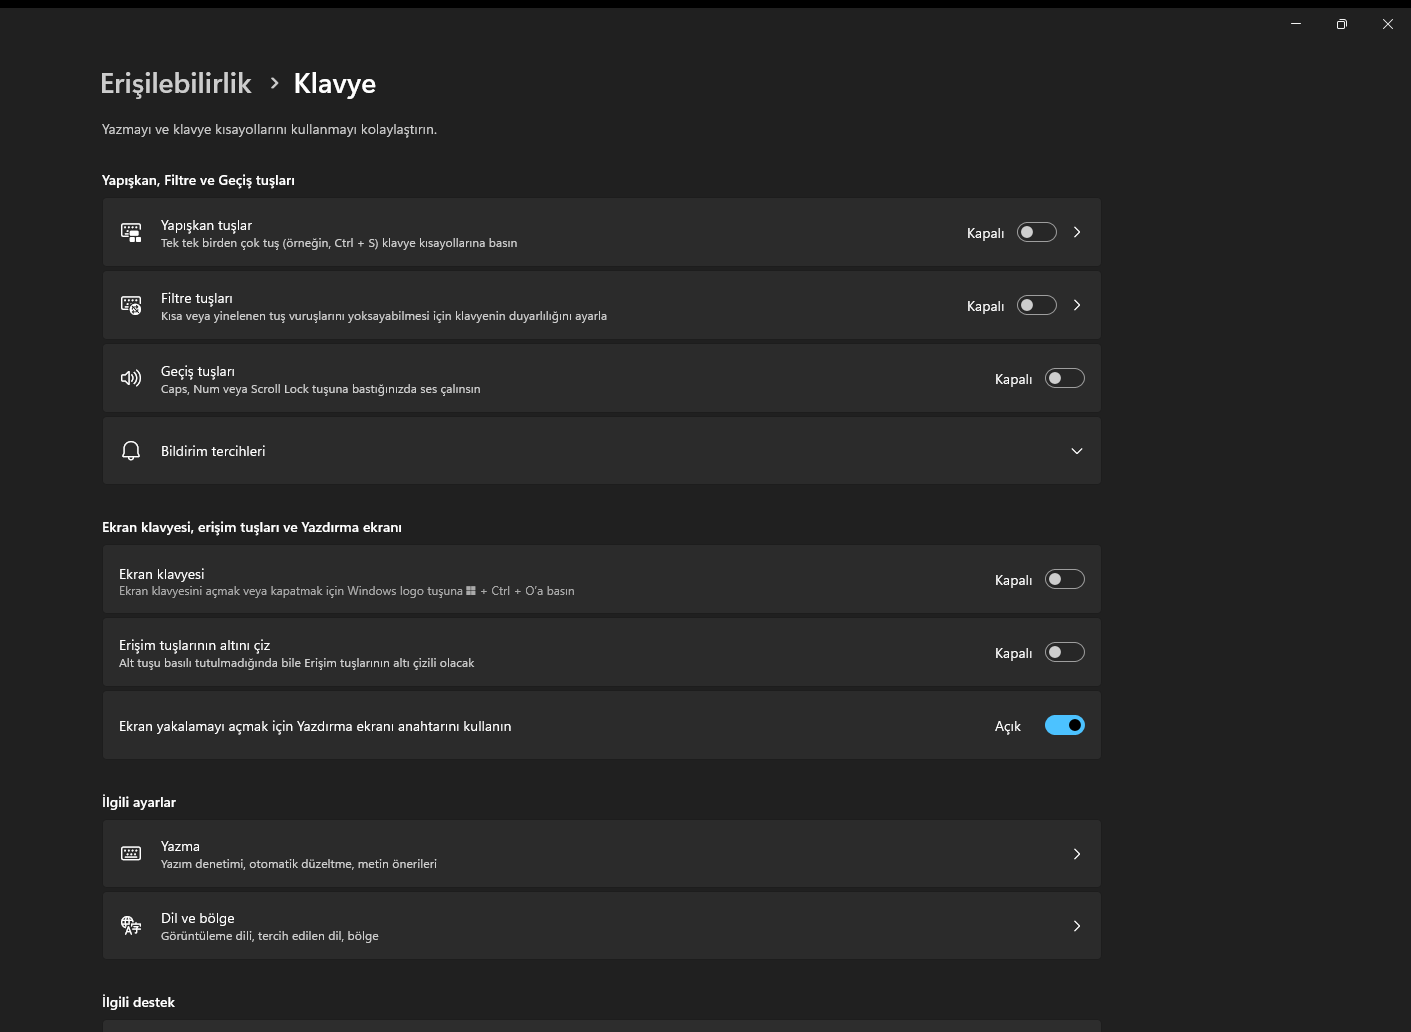Expand the Bildirim tercihleri section

(x=1077, y=451)
